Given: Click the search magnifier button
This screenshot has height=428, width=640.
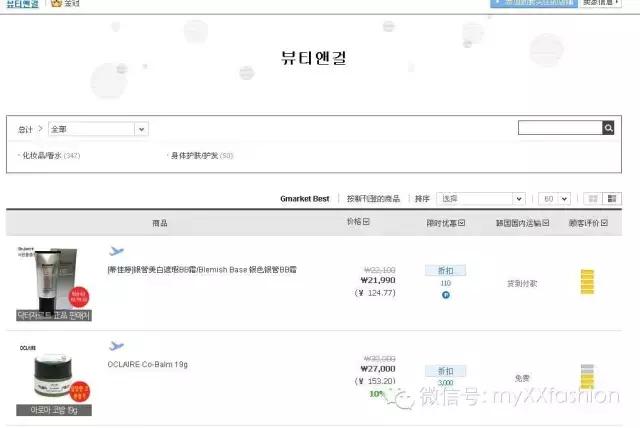Looking at the screenshot, I should tap(608, 128).
